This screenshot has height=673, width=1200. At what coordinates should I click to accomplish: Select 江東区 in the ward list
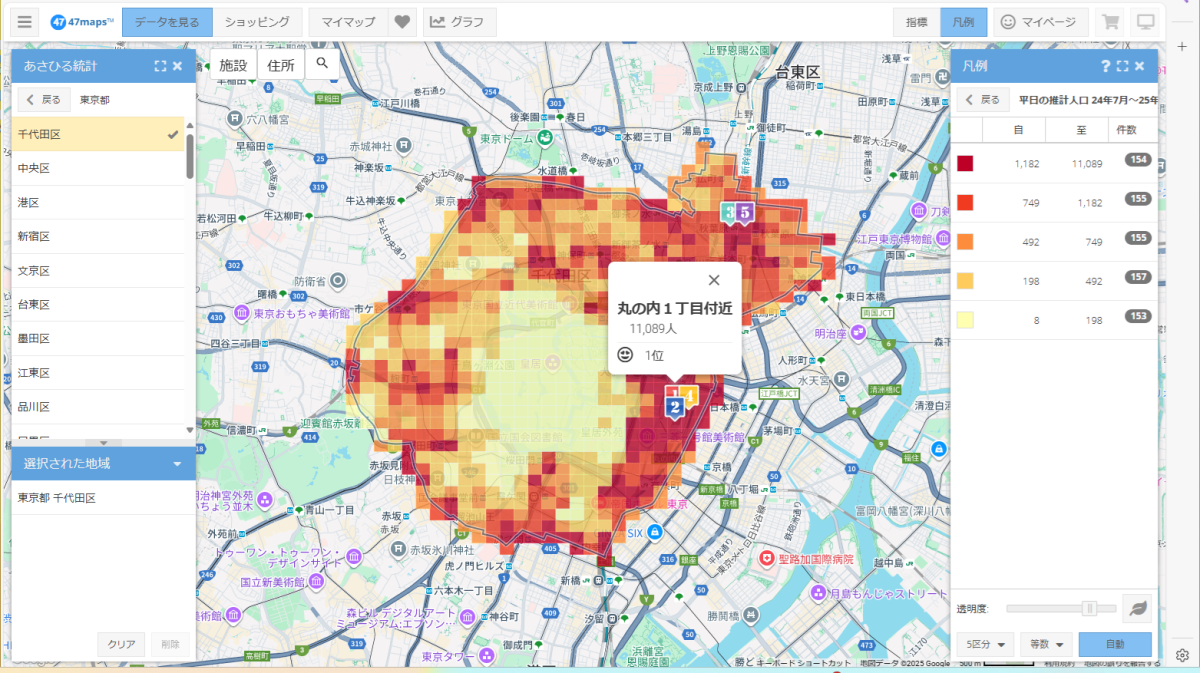(98, 373)
